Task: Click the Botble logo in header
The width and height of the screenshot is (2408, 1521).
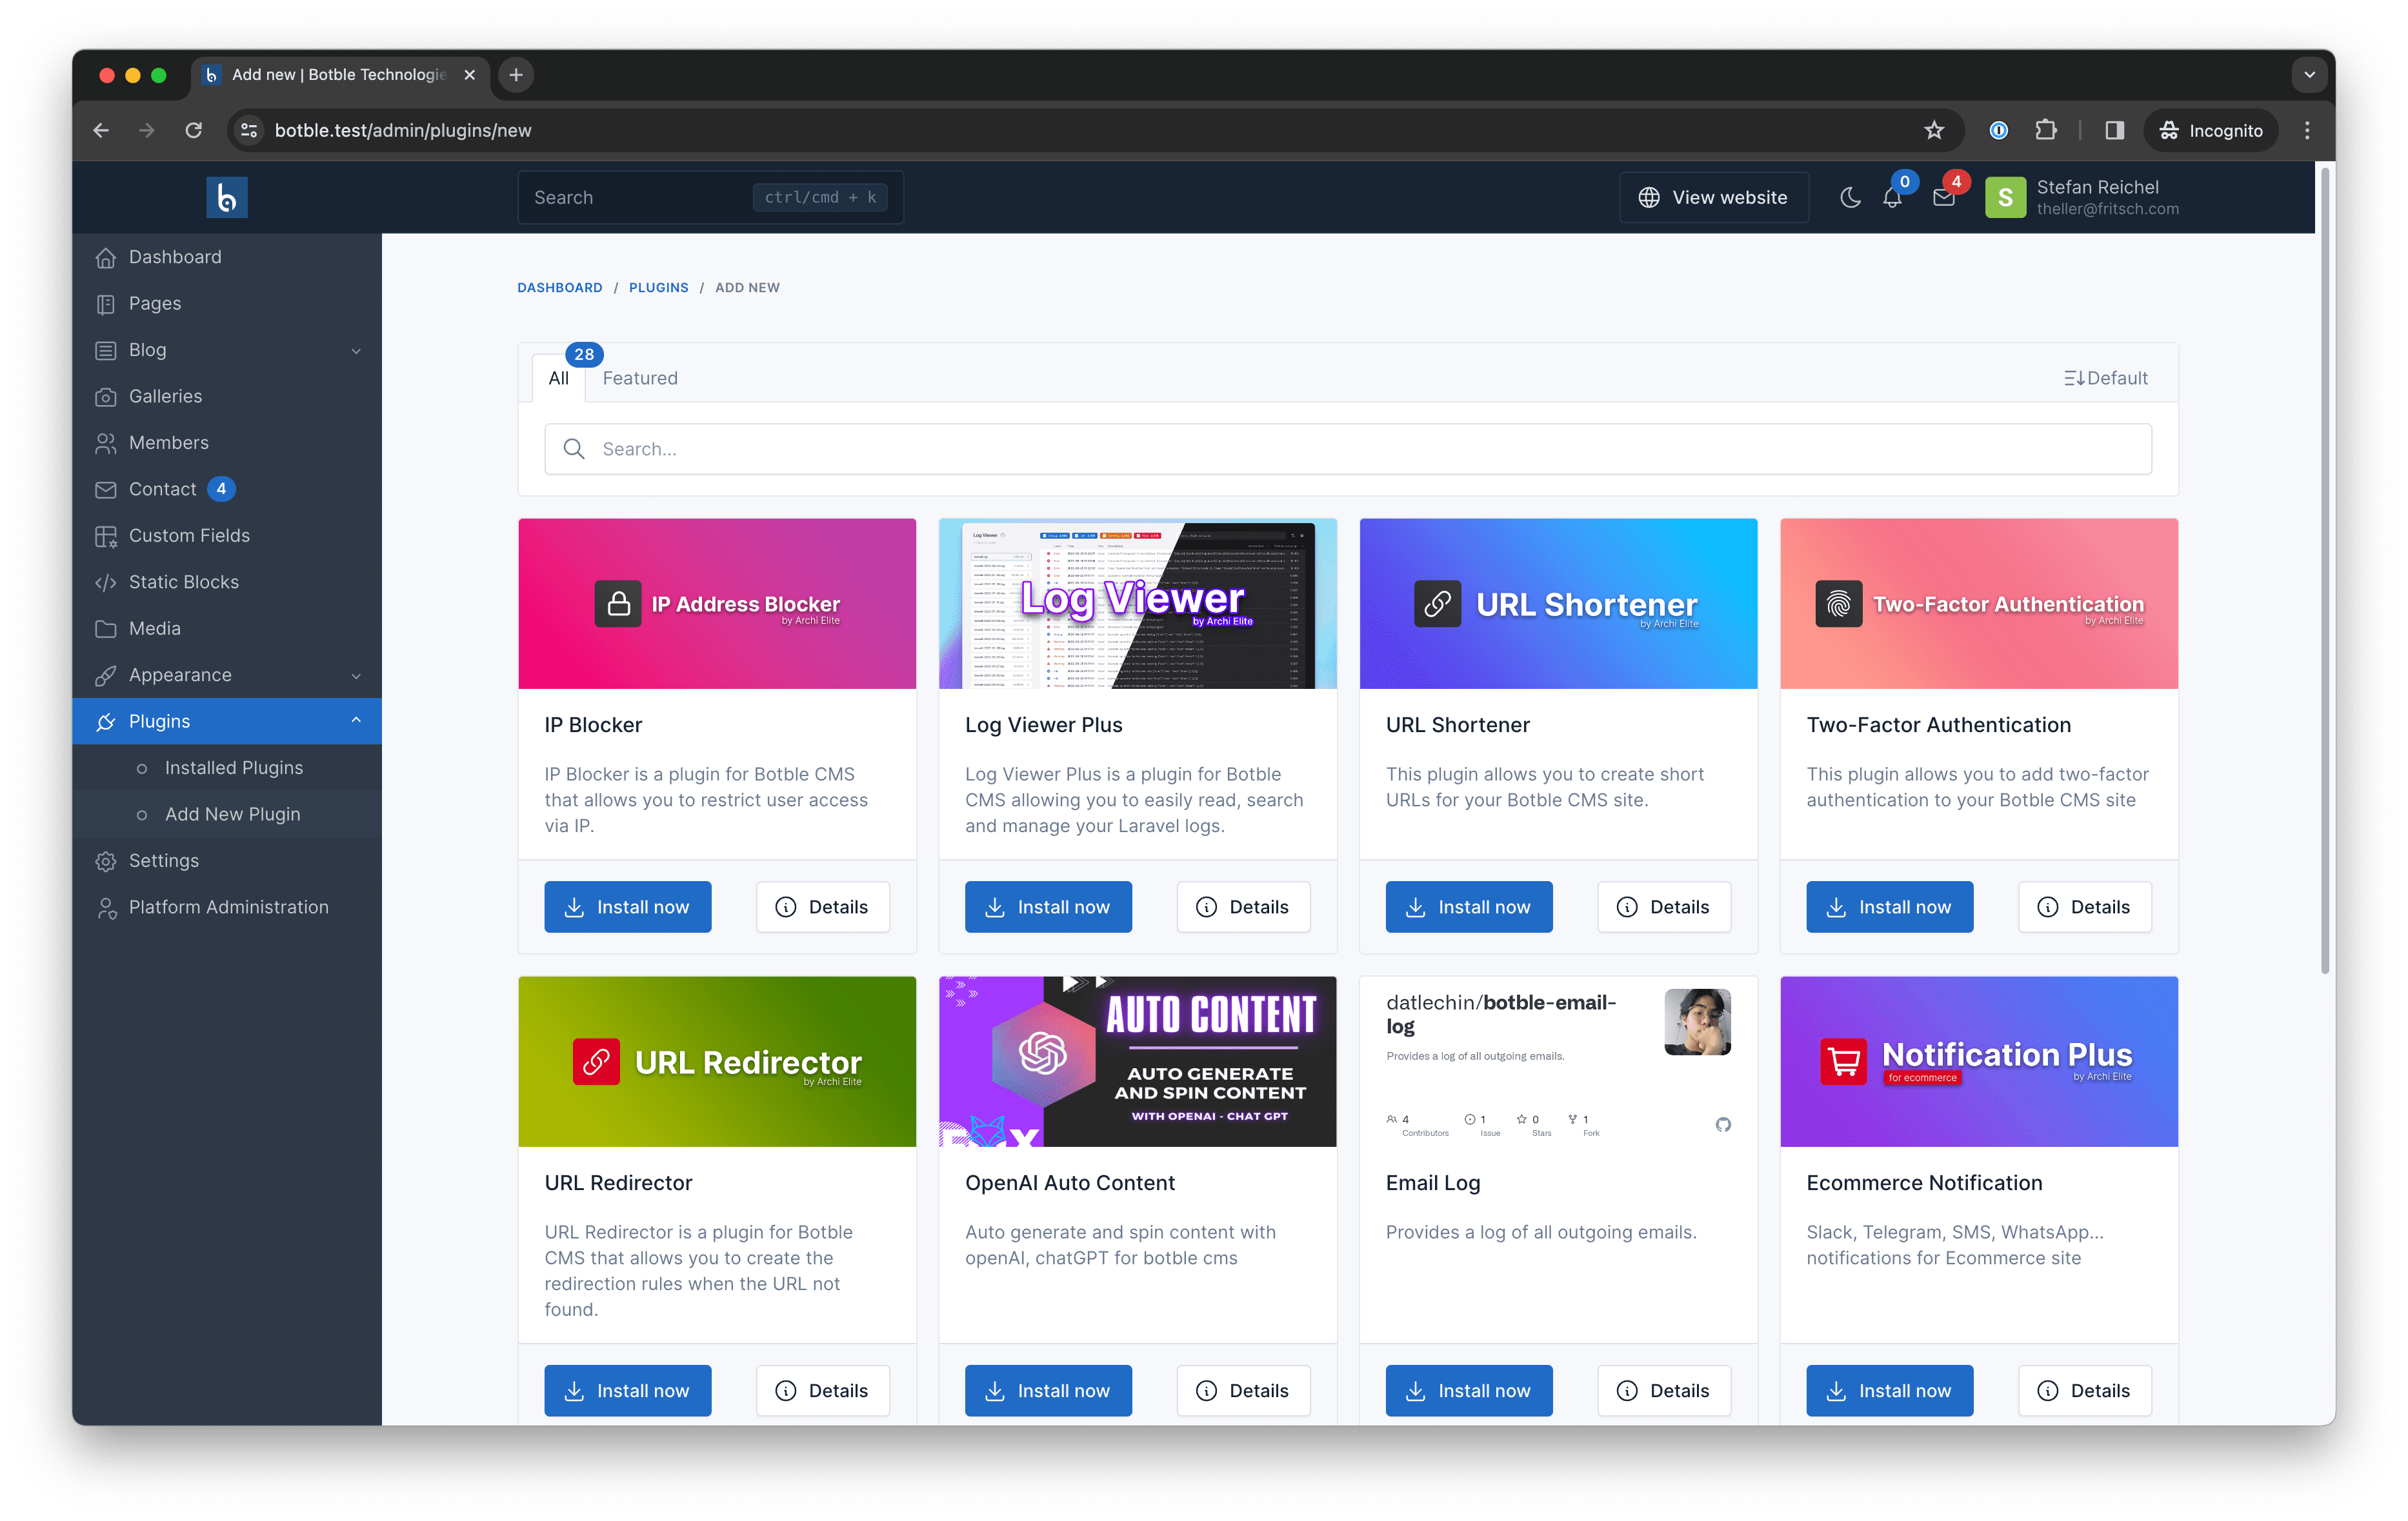Action: pos(227,197)
